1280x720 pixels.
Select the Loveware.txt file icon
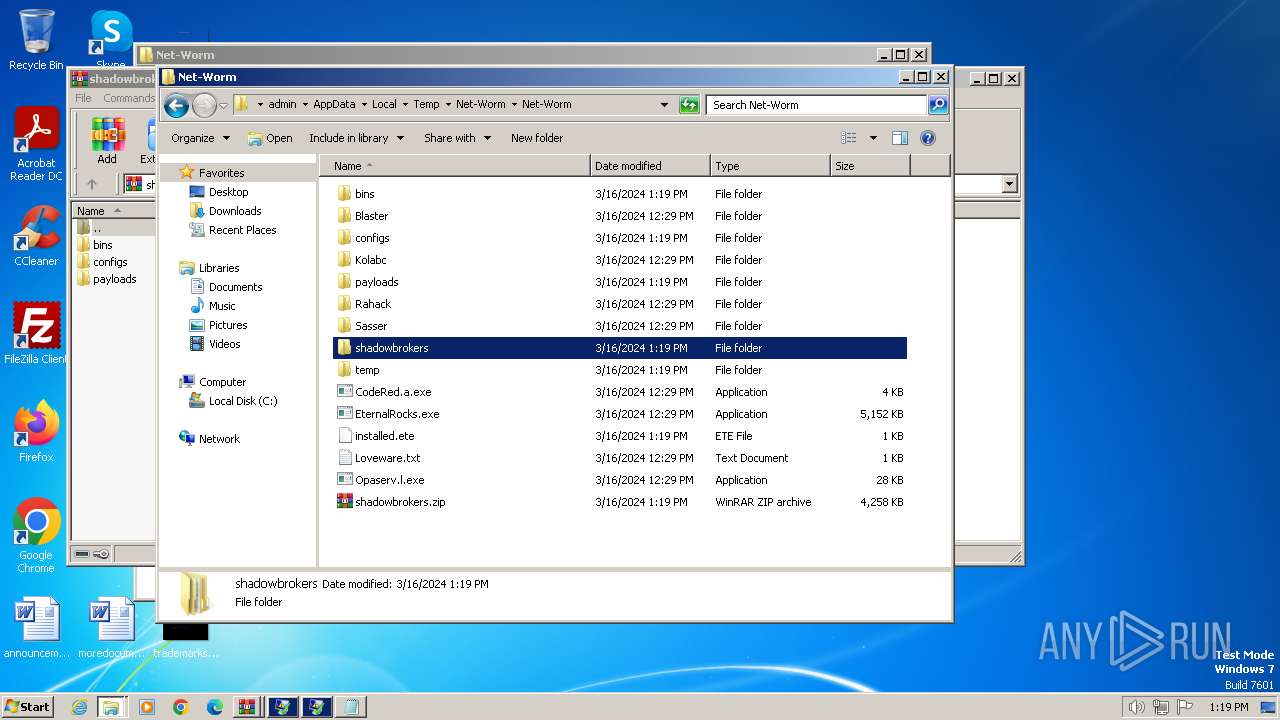344,458
